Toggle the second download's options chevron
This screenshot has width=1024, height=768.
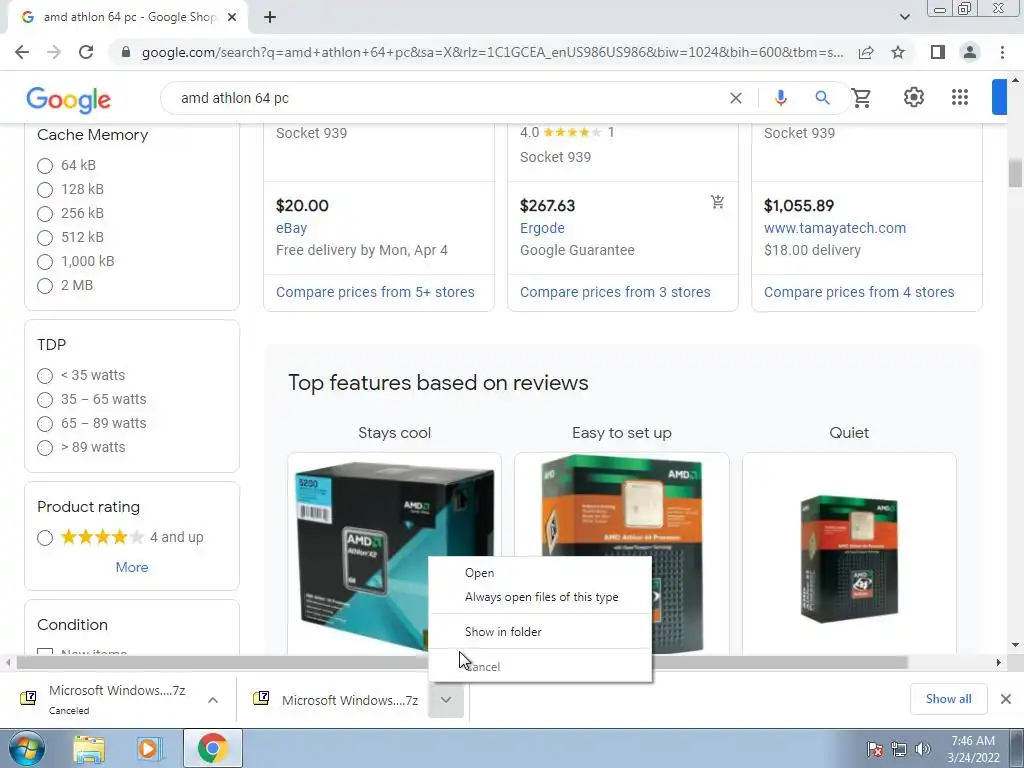click(445, 699)
